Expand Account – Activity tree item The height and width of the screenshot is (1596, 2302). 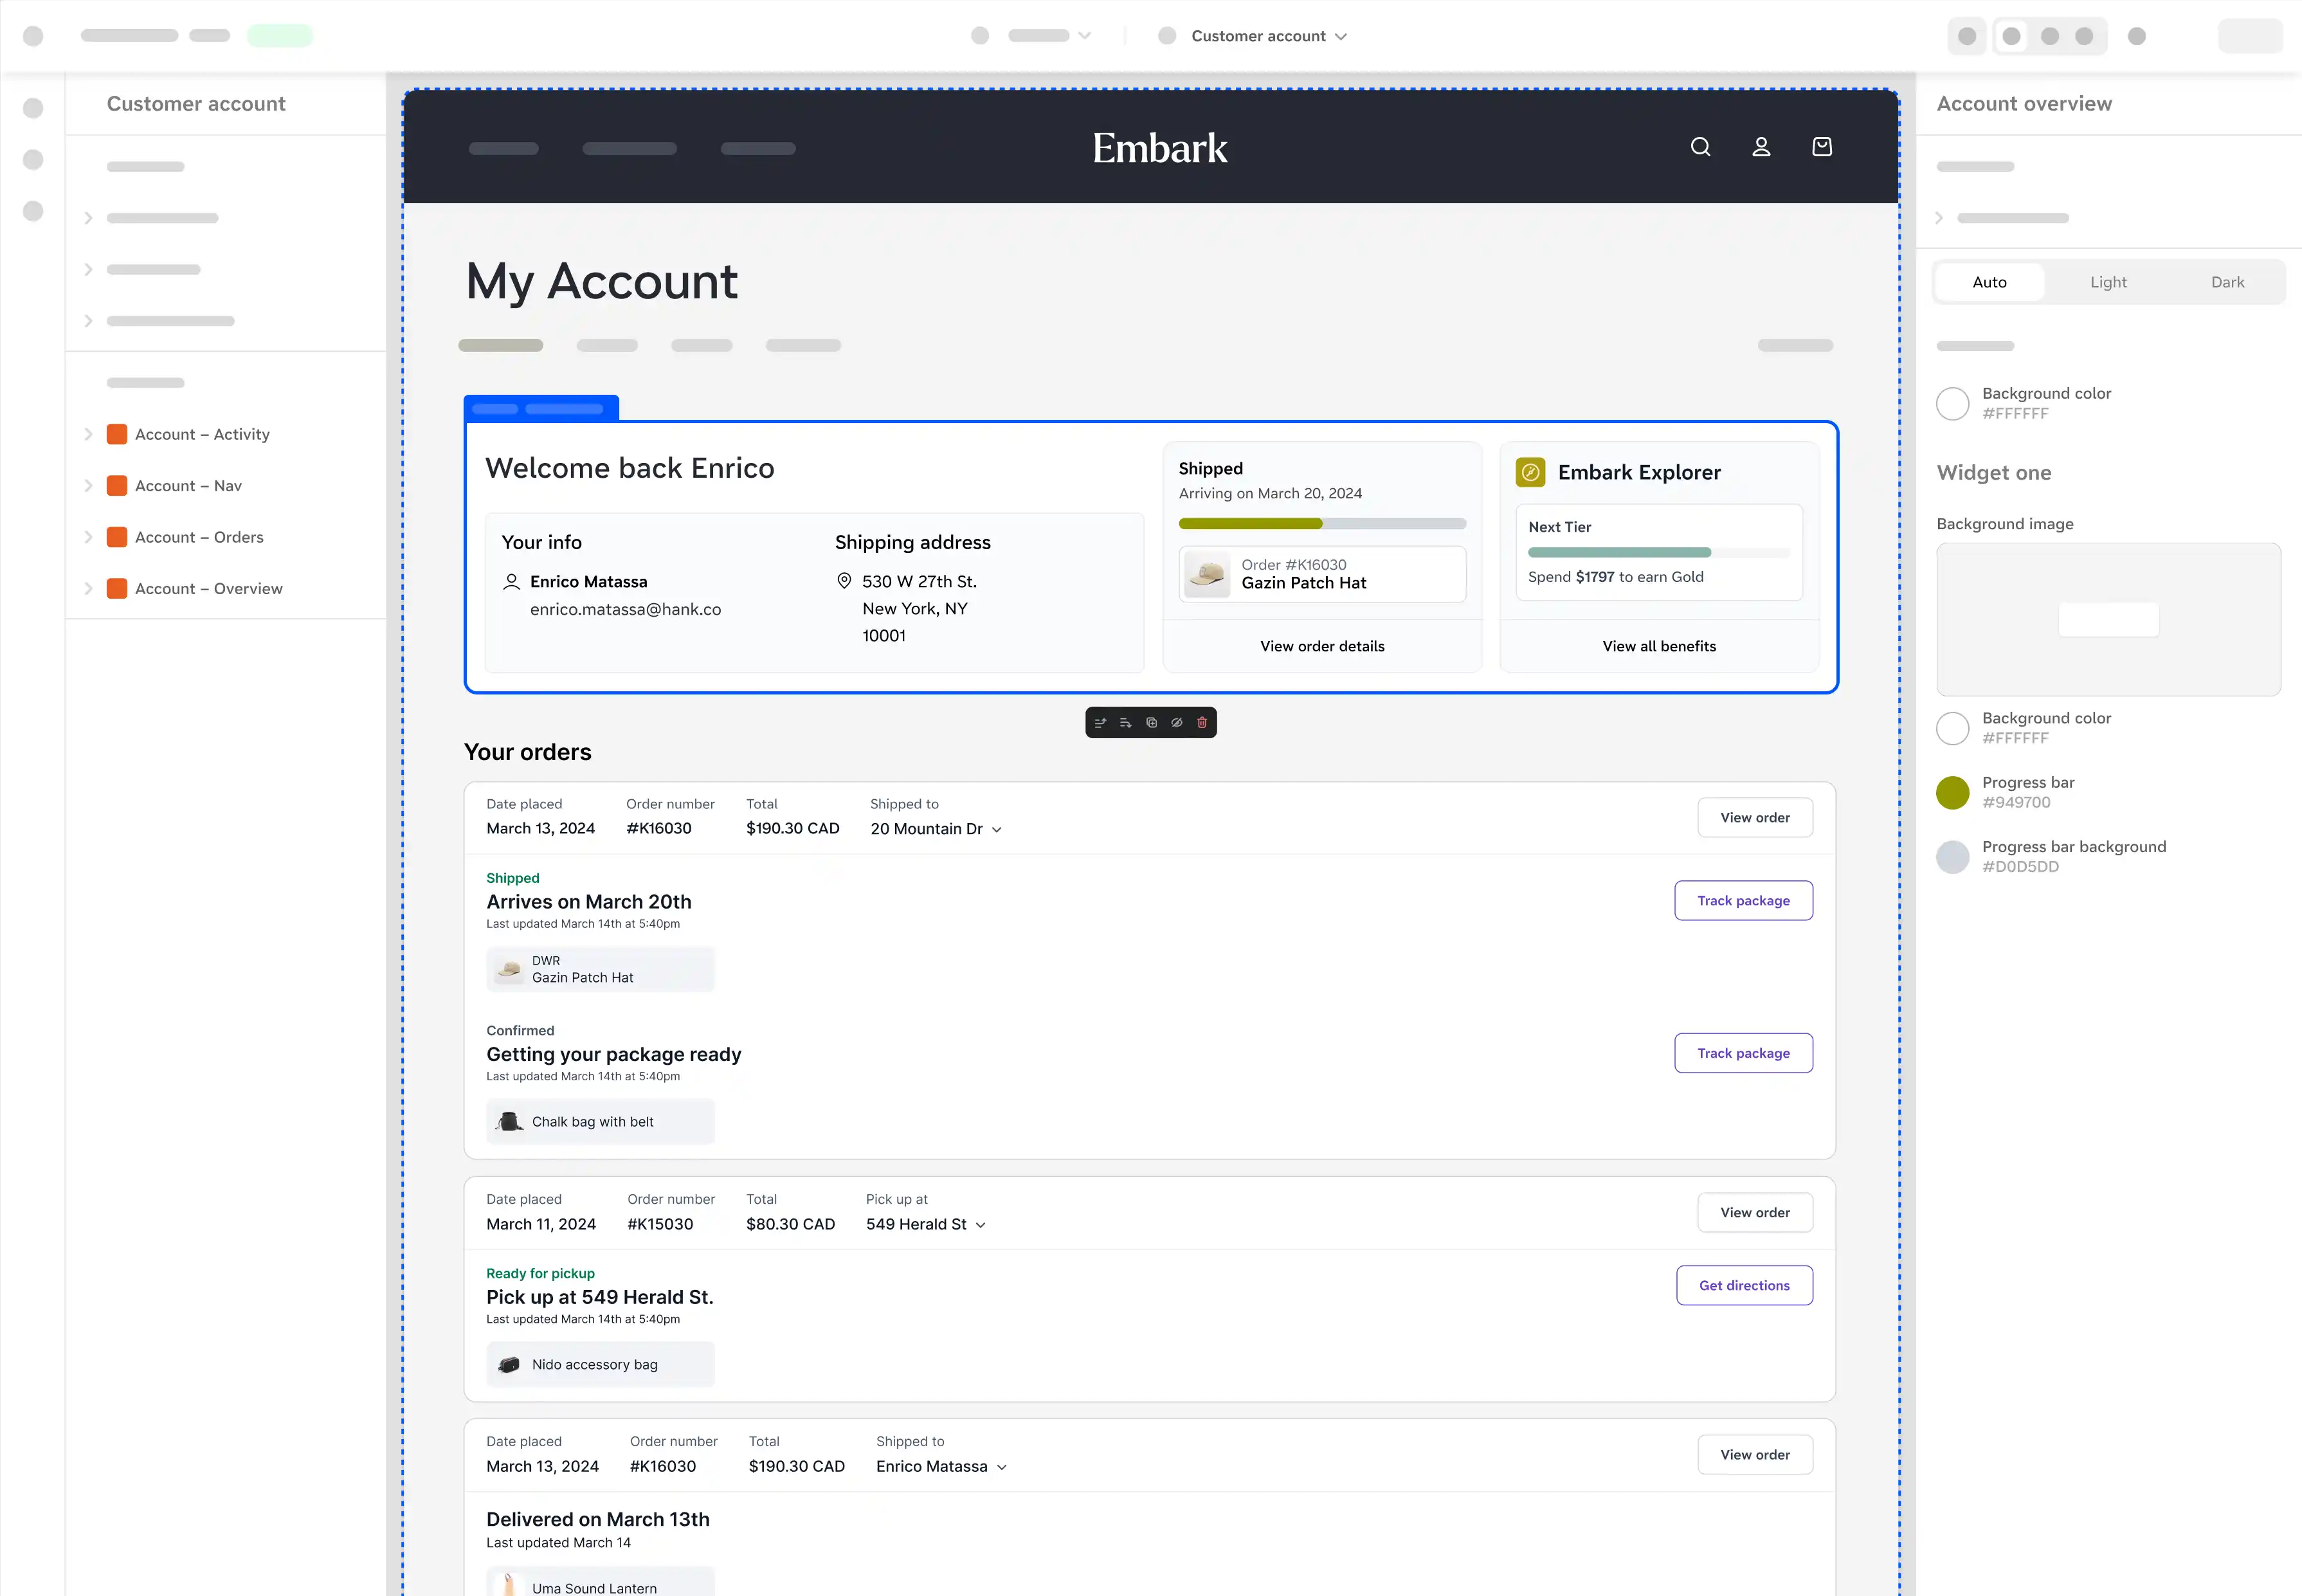(89, 434)
